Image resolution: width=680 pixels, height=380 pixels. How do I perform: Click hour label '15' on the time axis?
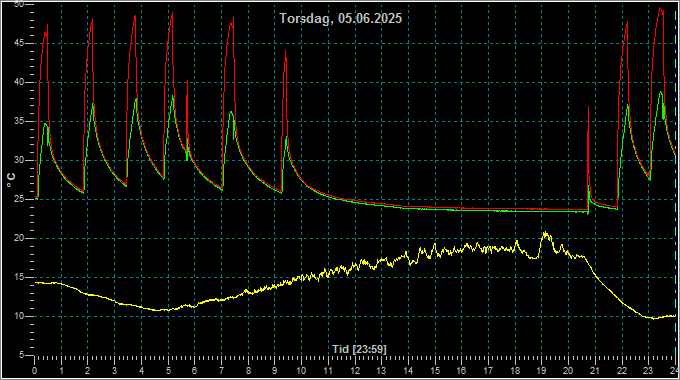click(x=435, y=371)
